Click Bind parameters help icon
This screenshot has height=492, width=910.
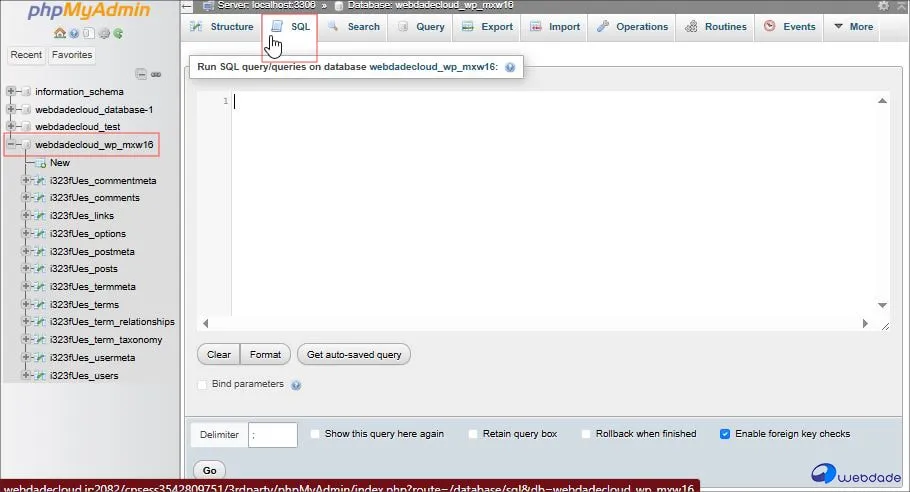coord(296,385)
